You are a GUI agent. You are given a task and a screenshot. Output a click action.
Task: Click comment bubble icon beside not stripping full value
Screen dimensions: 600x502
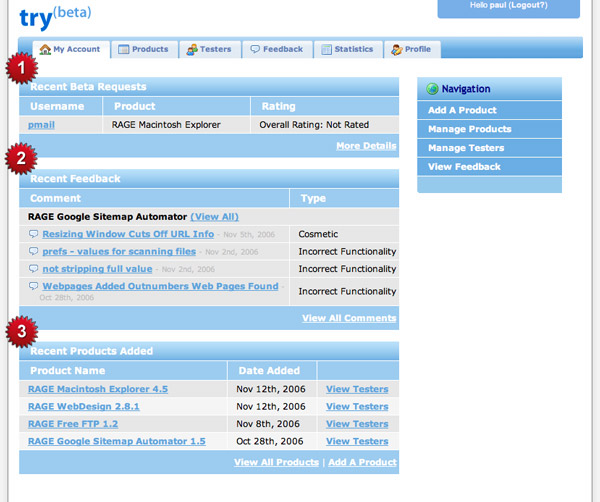click(x=34, y=268)
